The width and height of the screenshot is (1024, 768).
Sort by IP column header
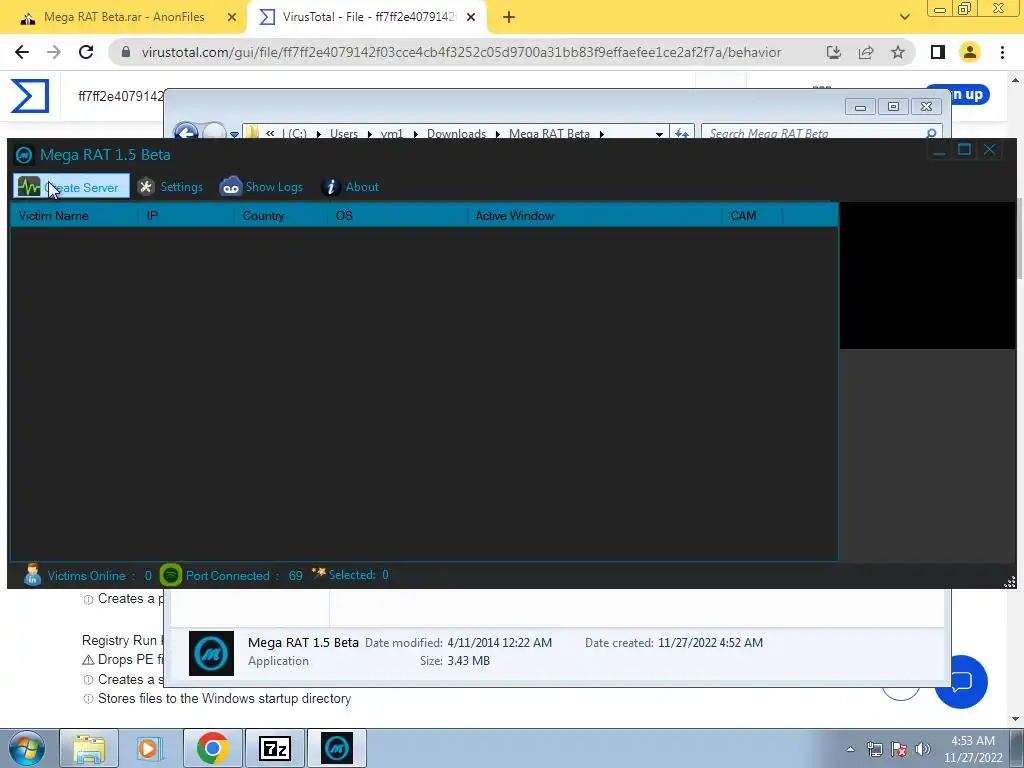click(186, 216)
